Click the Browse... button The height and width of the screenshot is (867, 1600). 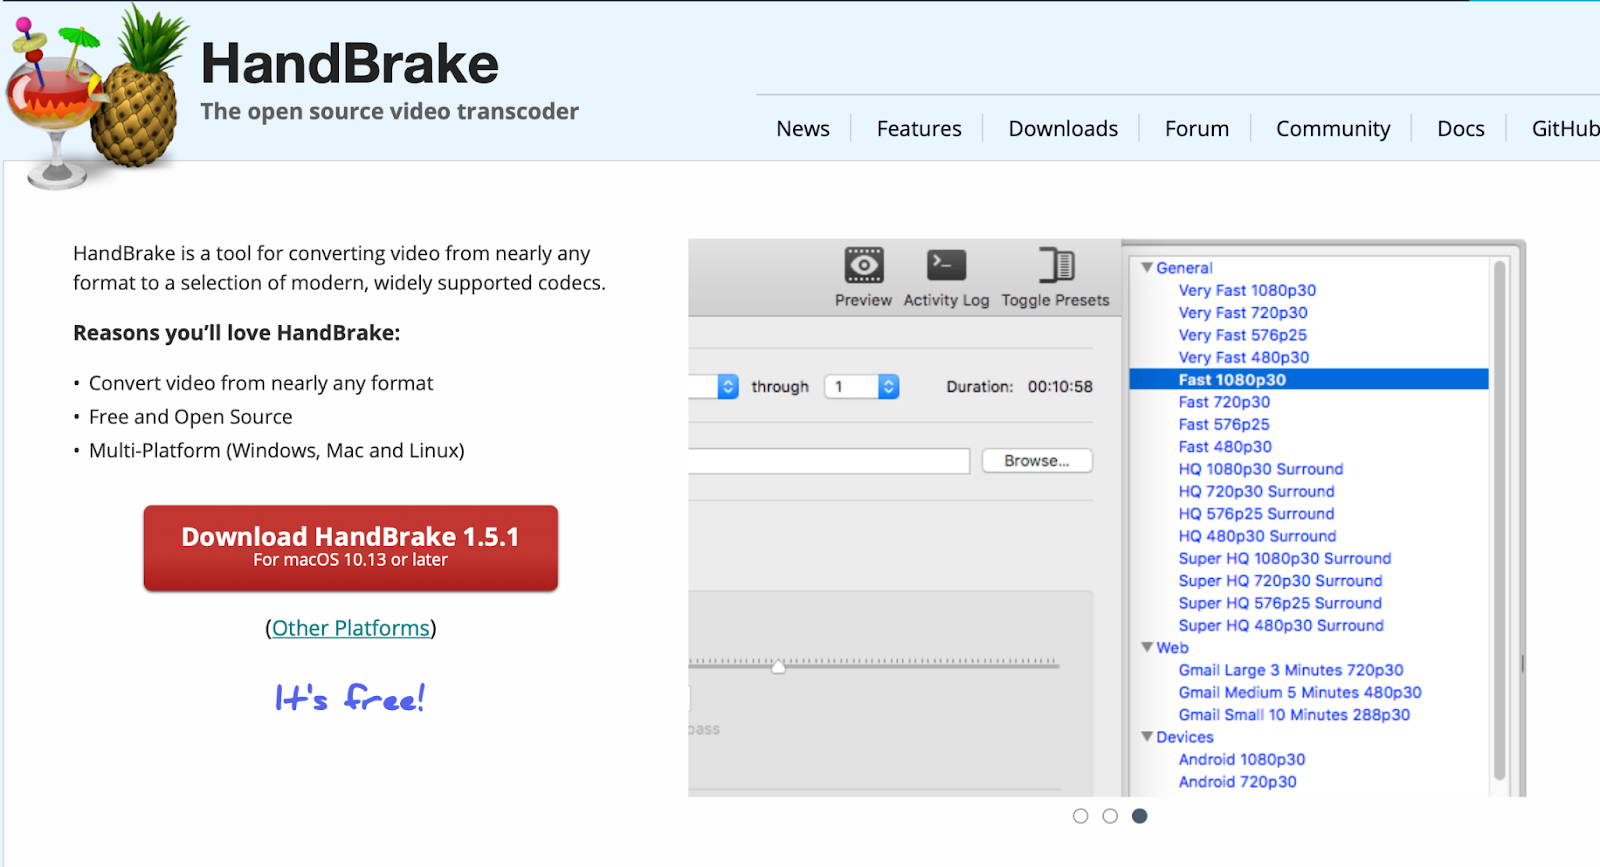[1037, 461]
